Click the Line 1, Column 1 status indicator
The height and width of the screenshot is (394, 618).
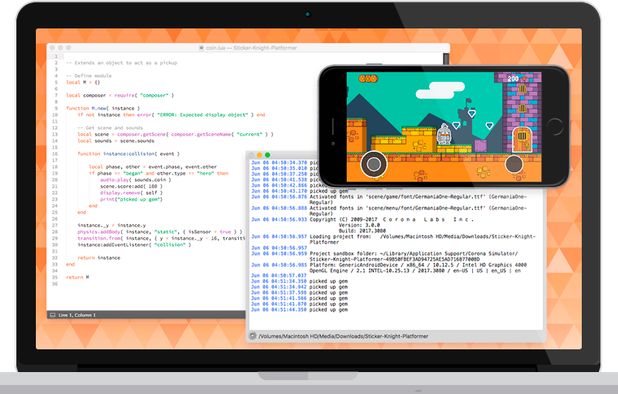click(x=77, y=315)
